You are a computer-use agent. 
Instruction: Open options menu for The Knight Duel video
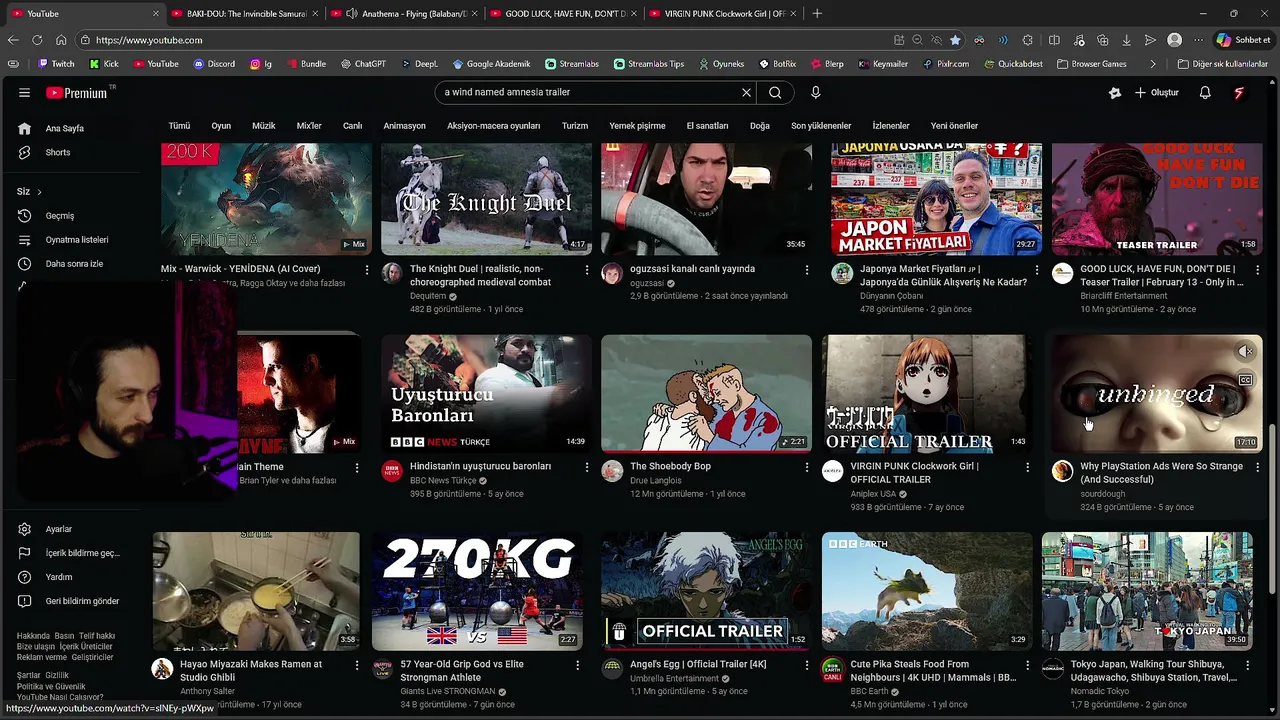tap(587, 270)
